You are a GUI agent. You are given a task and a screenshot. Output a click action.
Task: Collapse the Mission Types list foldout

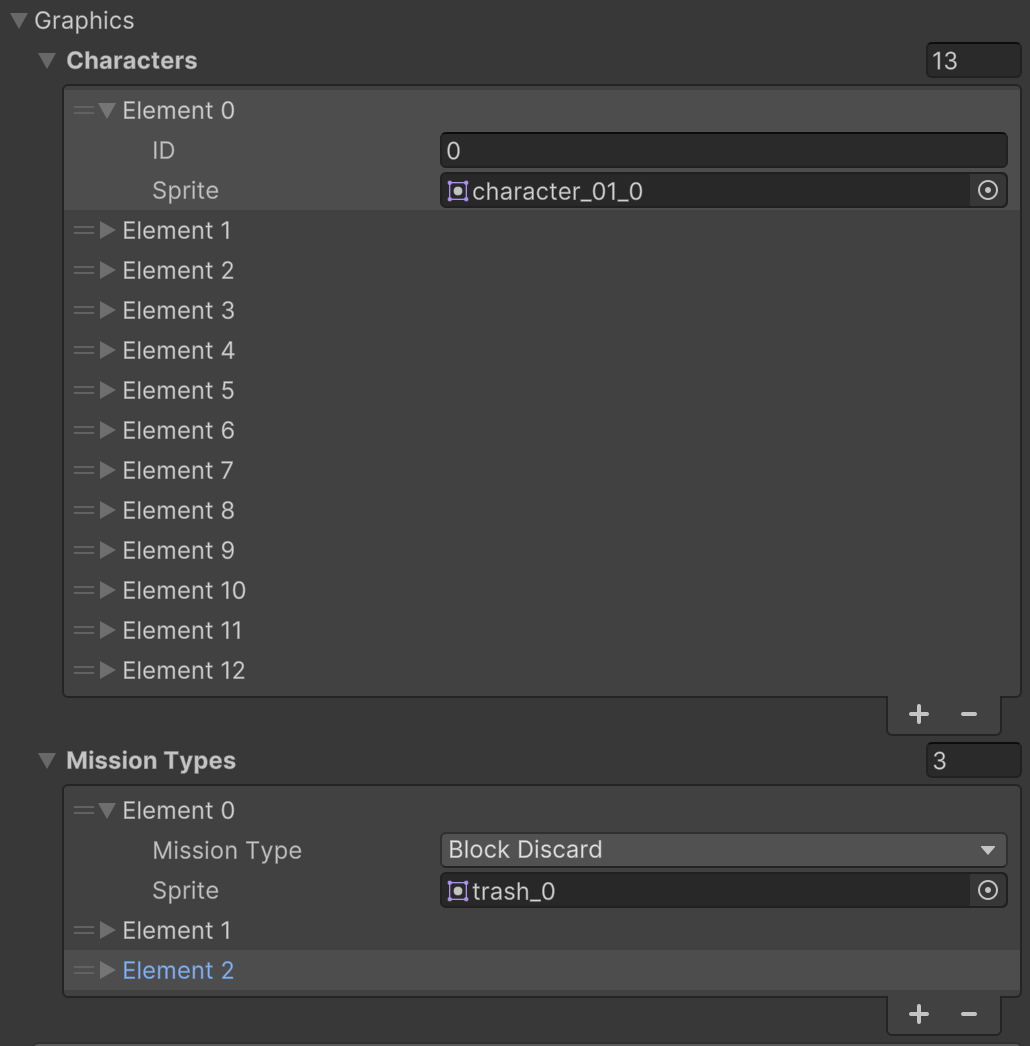pyautogui.click(x=47, y=760)
